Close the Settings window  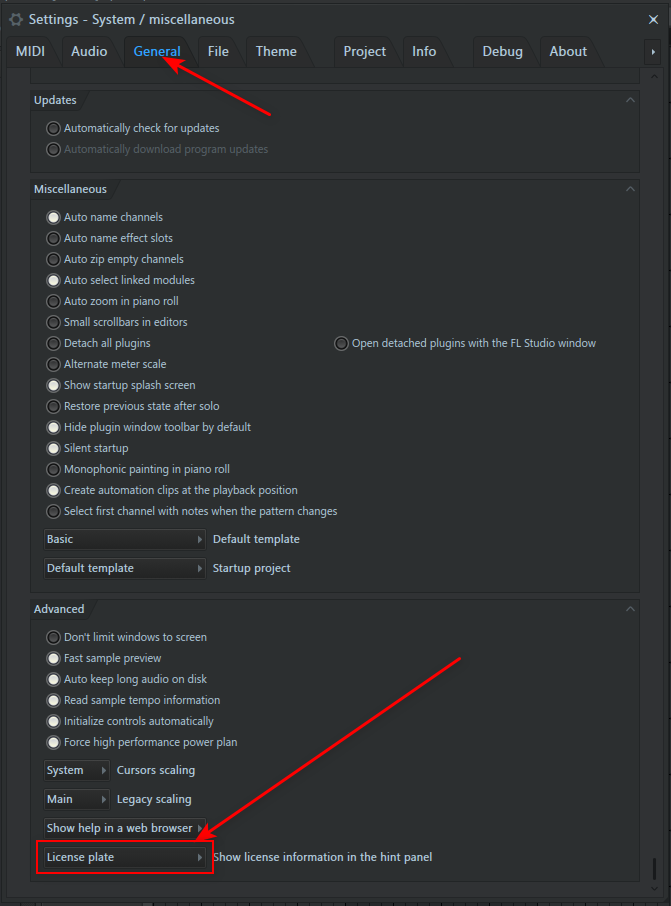click(653, 19)
